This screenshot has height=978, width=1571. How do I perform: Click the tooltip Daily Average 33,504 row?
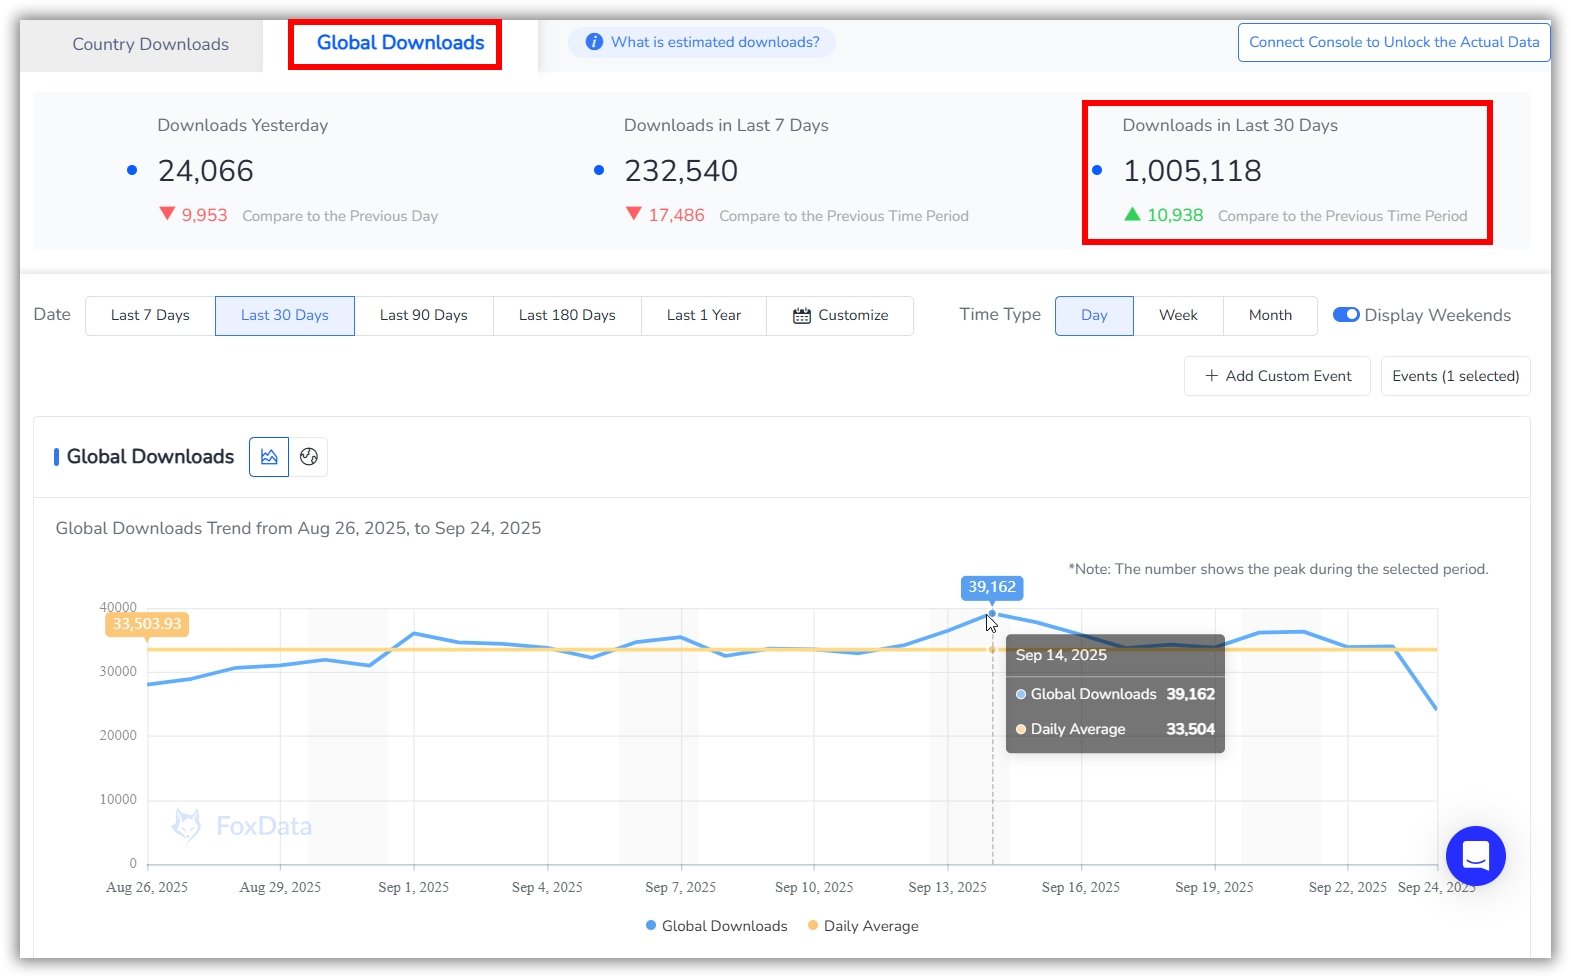click(x=1115, y=729)
